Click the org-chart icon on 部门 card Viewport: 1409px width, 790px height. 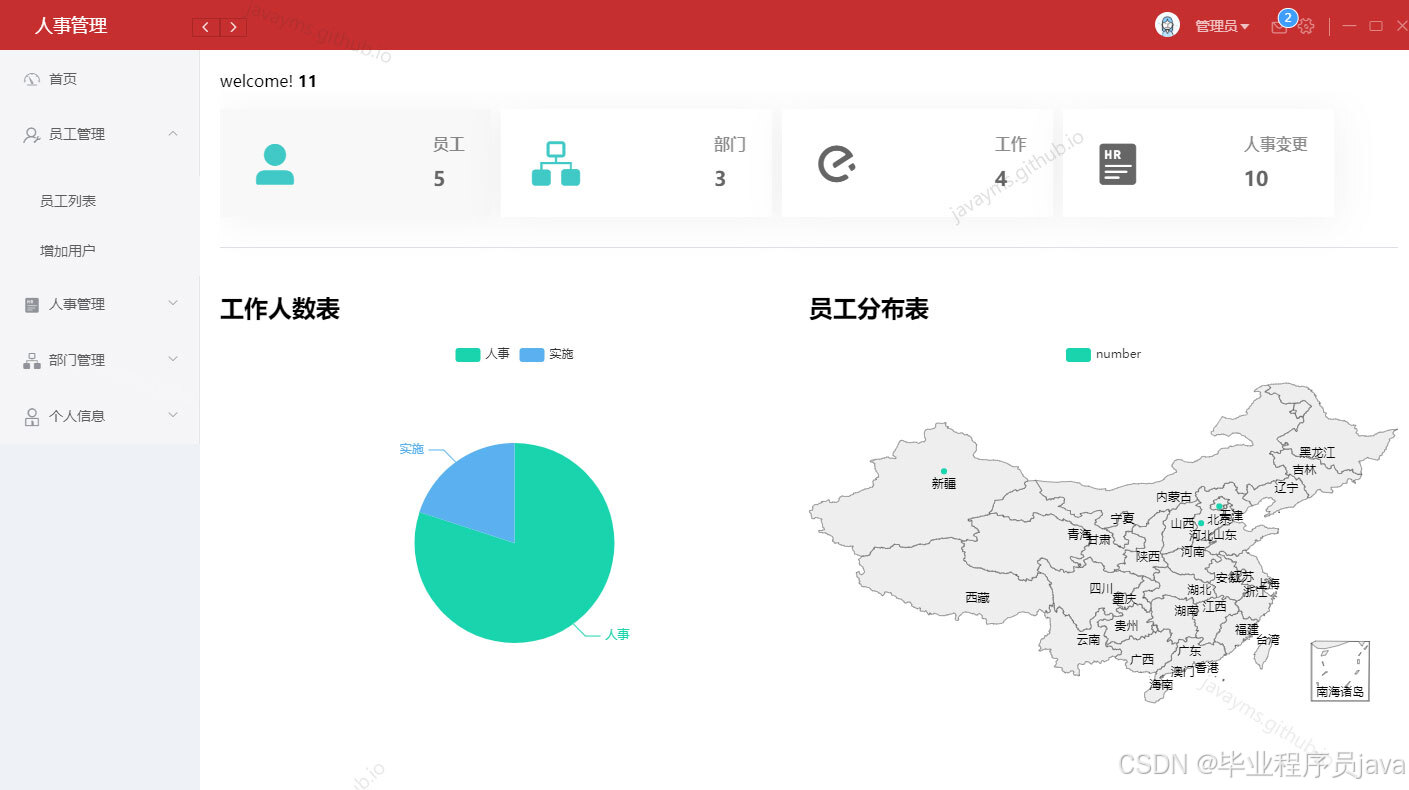pos(556,164)
